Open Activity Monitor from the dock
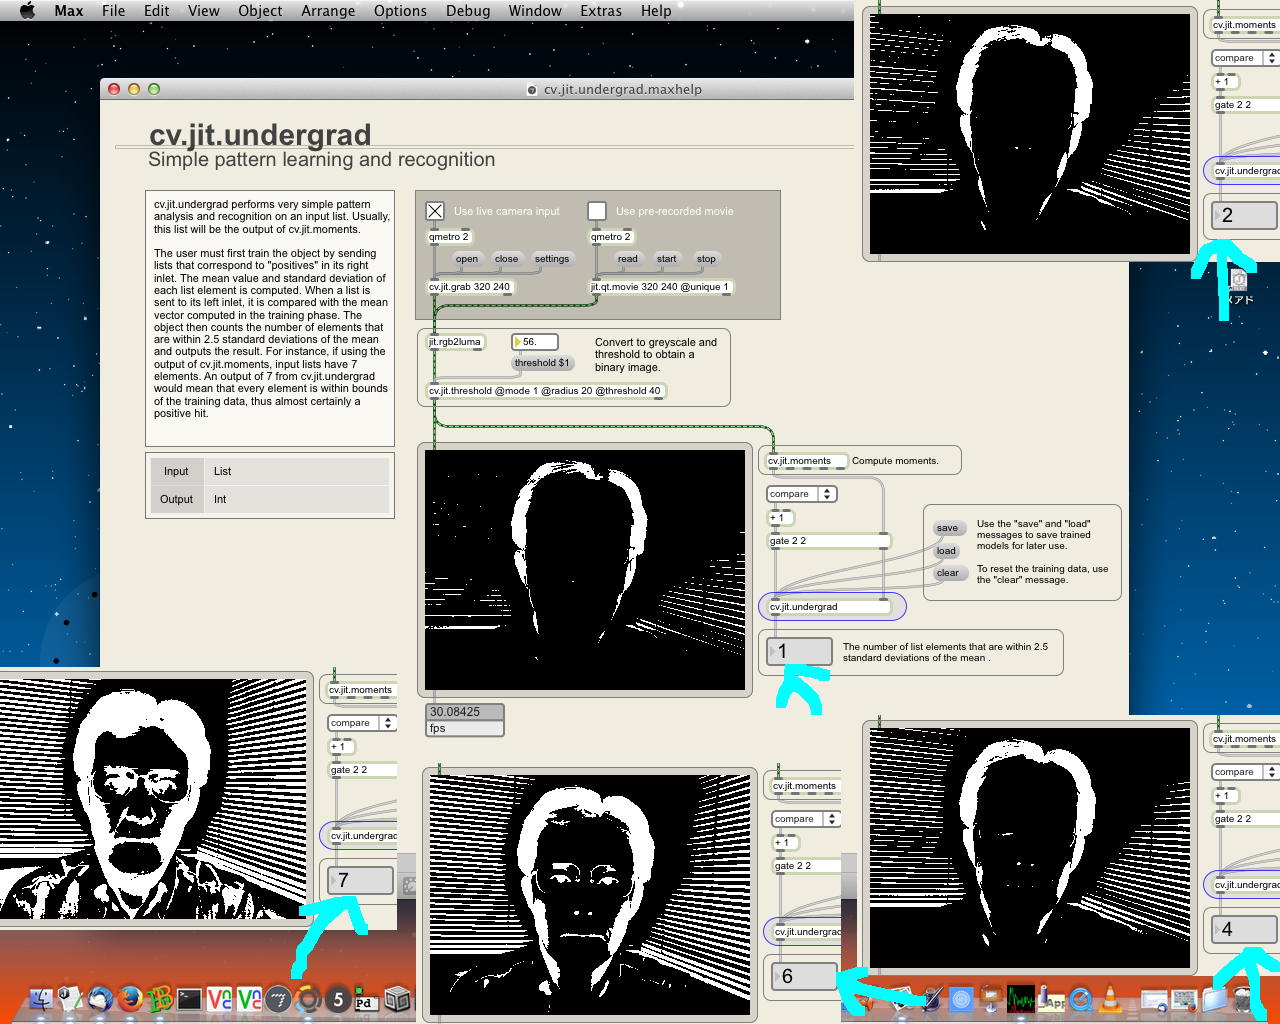 [1021, 998]
